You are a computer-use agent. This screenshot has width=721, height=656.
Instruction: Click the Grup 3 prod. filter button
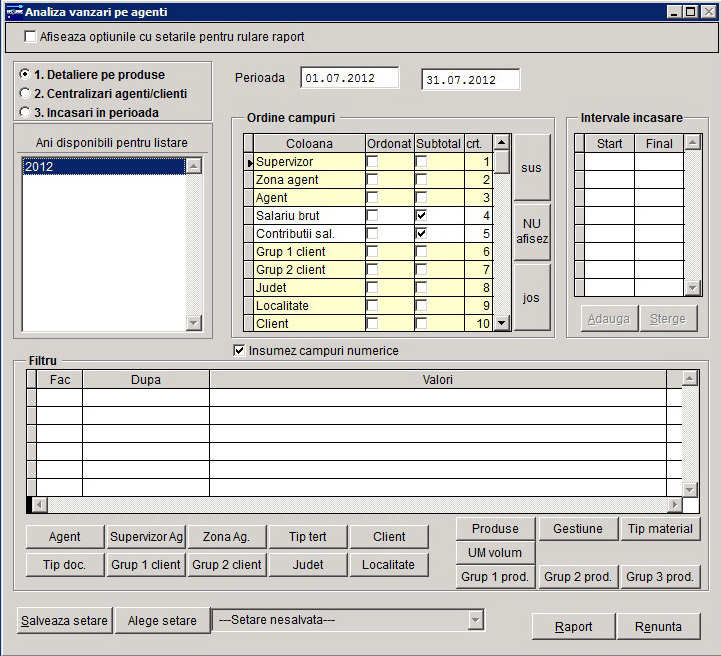point(660,576)
